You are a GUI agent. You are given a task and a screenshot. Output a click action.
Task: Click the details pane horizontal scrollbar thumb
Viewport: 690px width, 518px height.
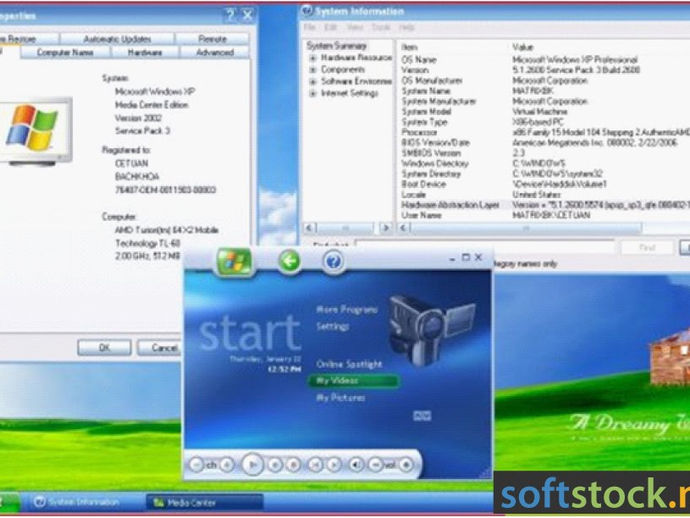click(x=526, y=228)
